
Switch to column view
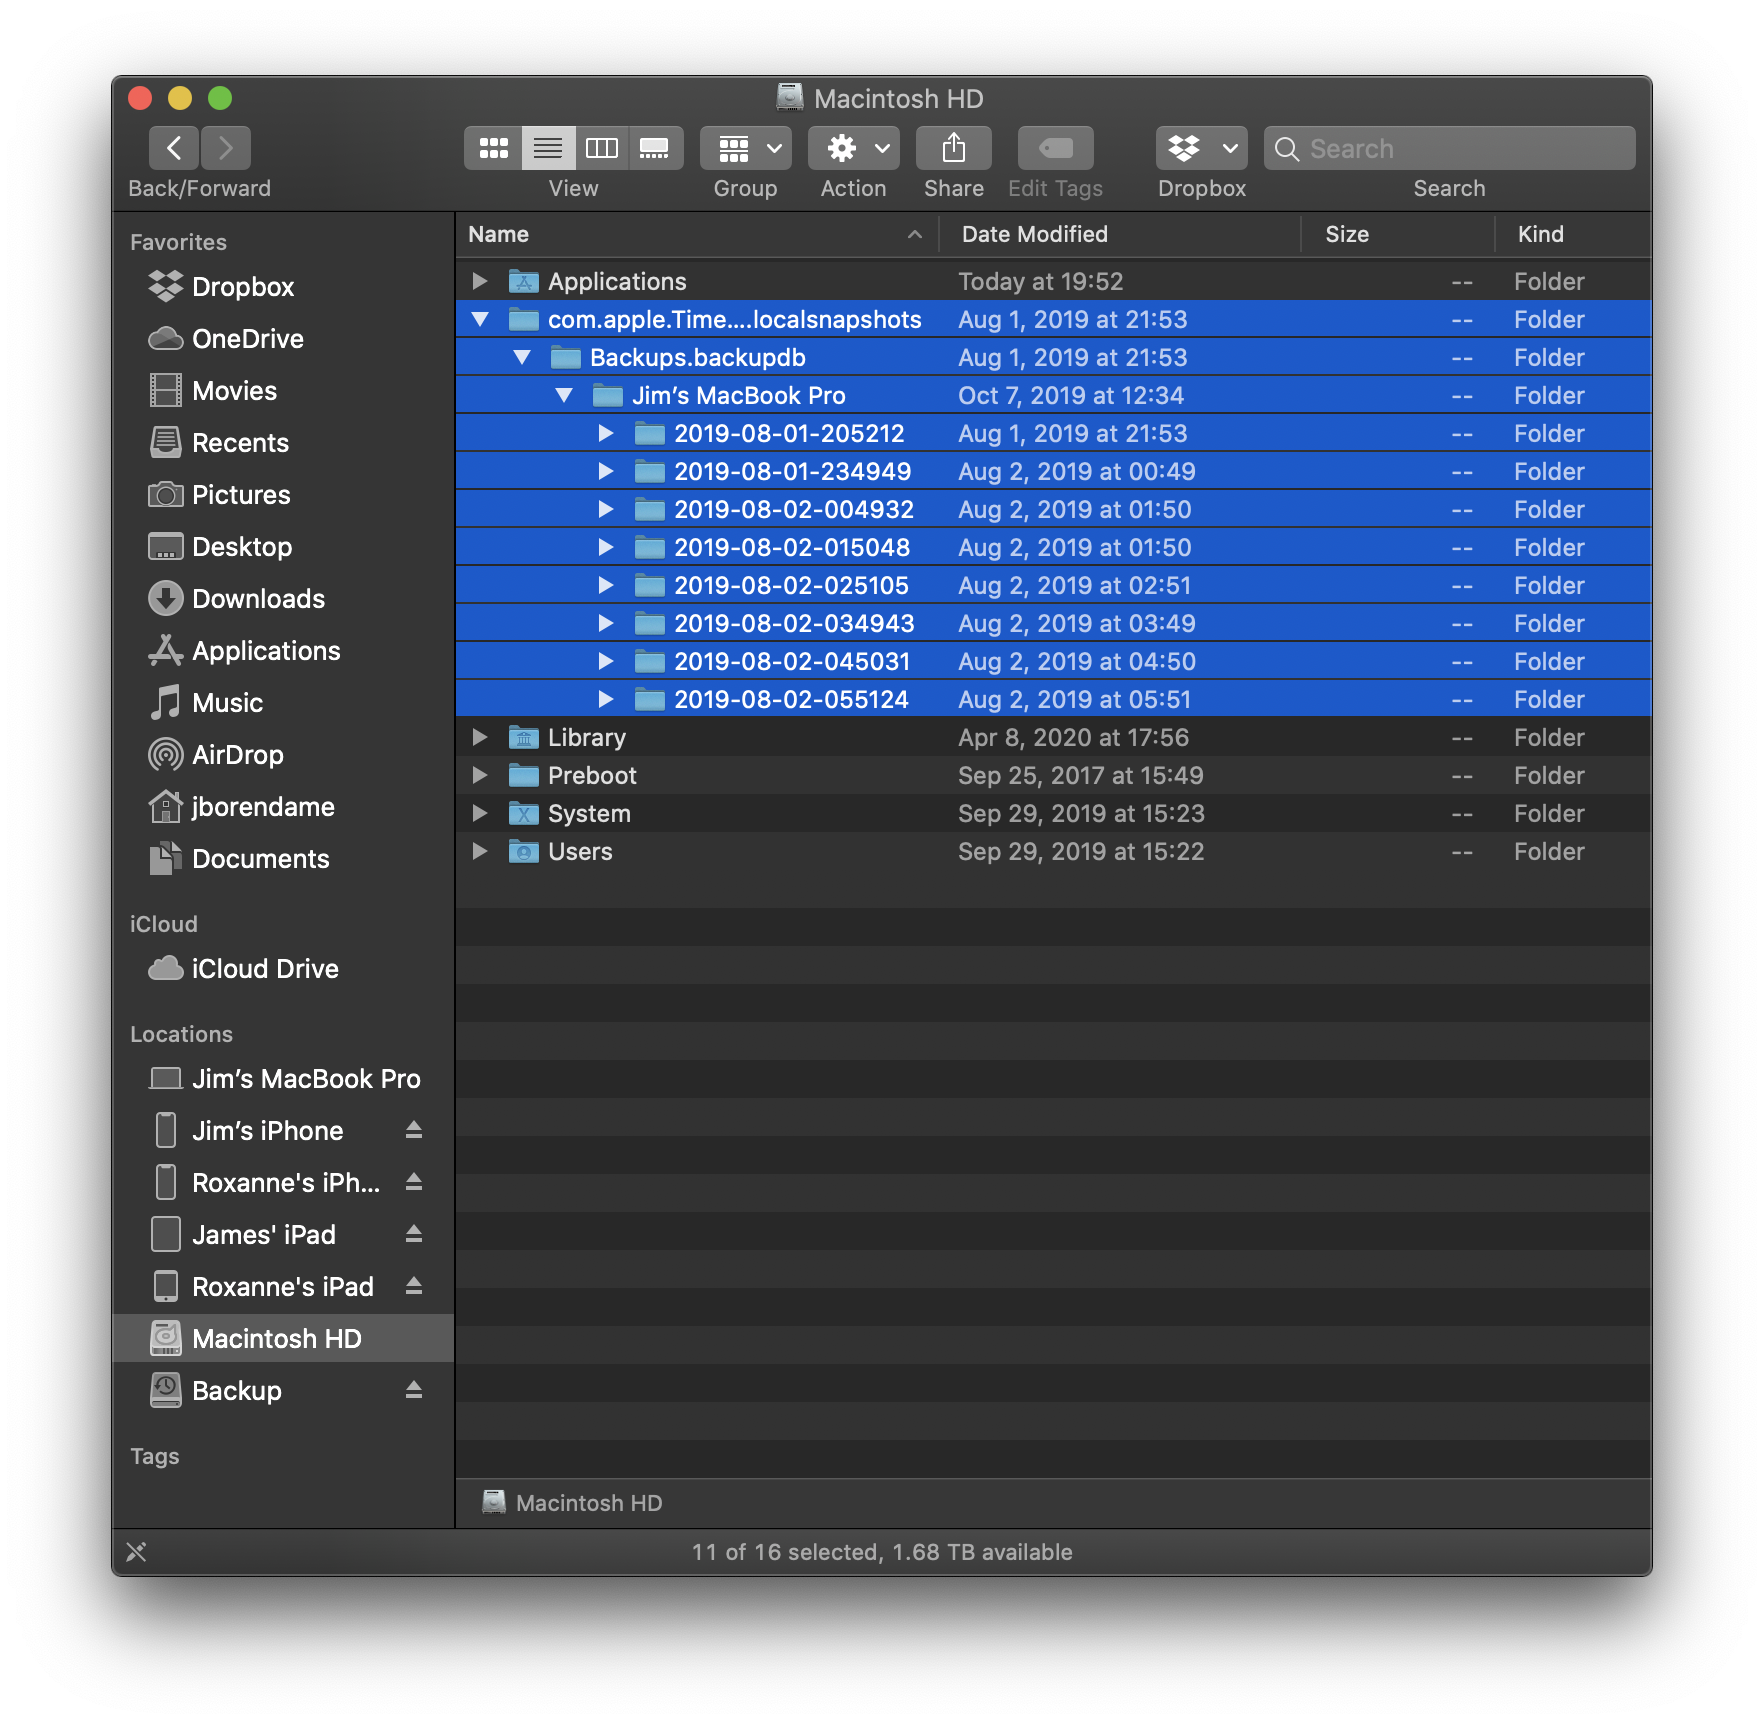pos(602,147)
